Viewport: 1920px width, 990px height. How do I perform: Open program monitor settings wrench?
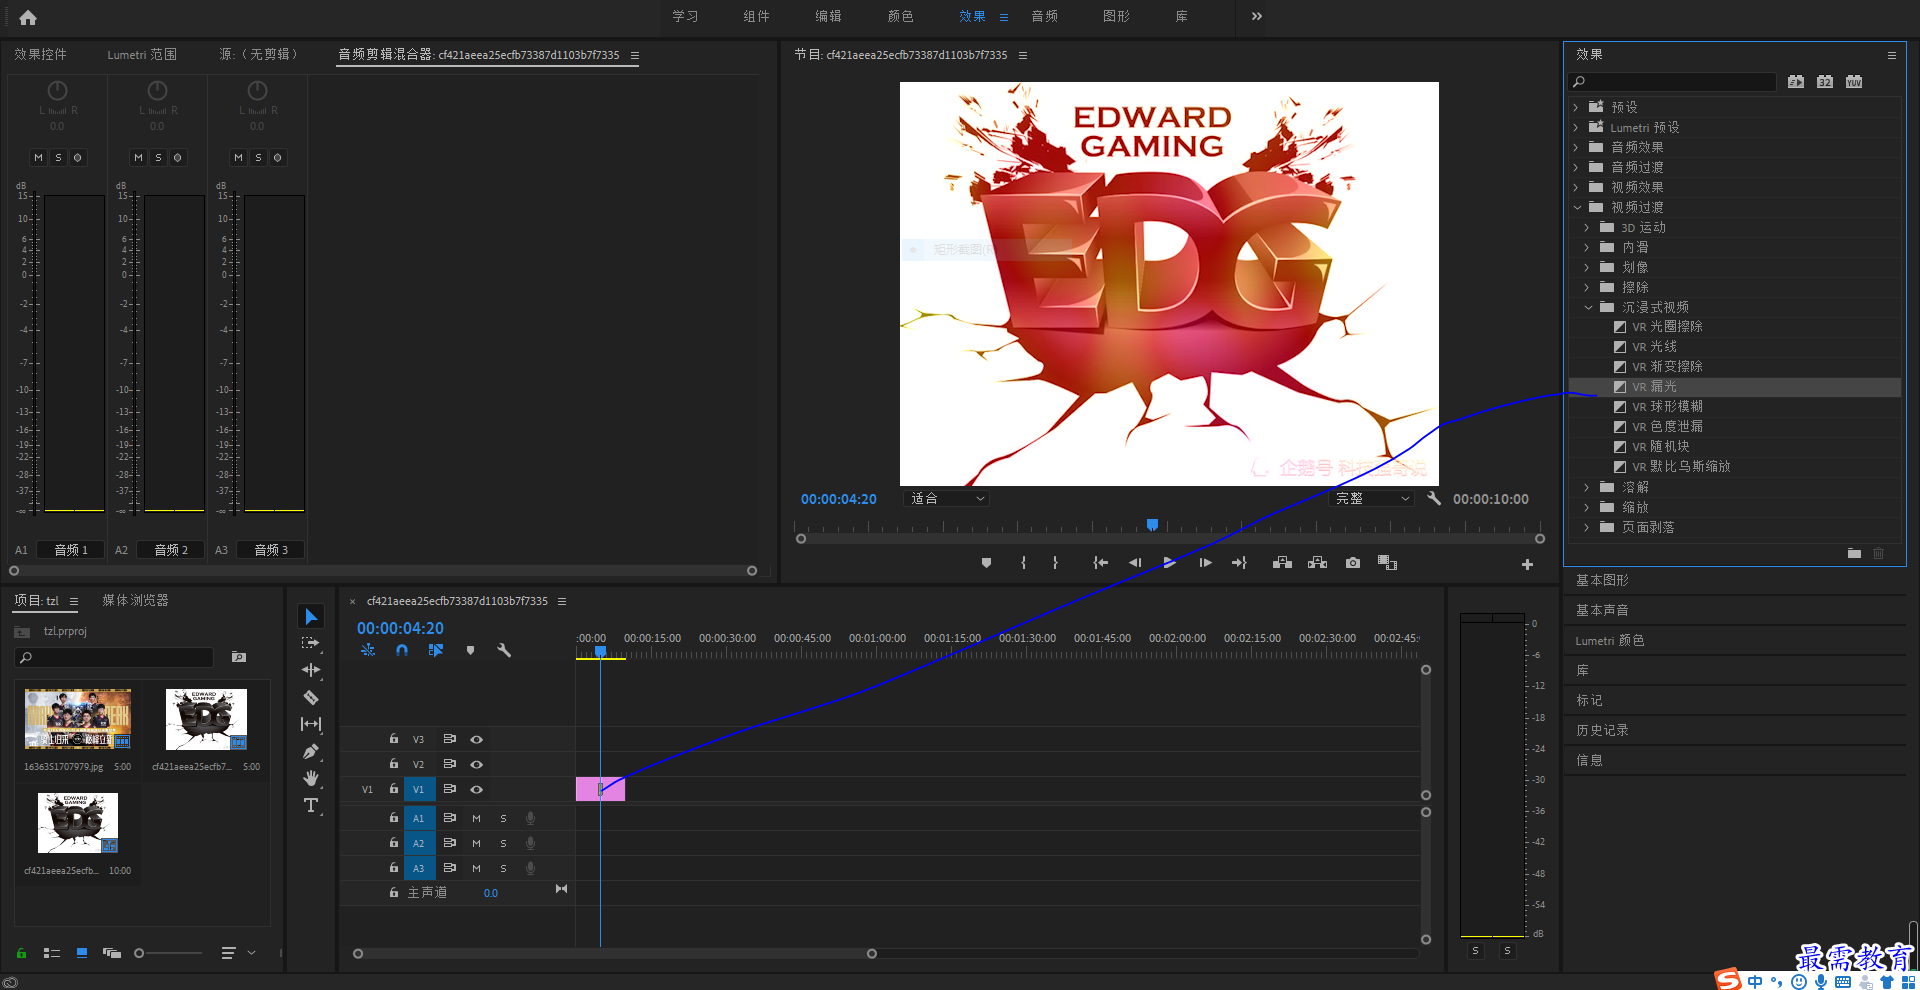(1433, 498)
